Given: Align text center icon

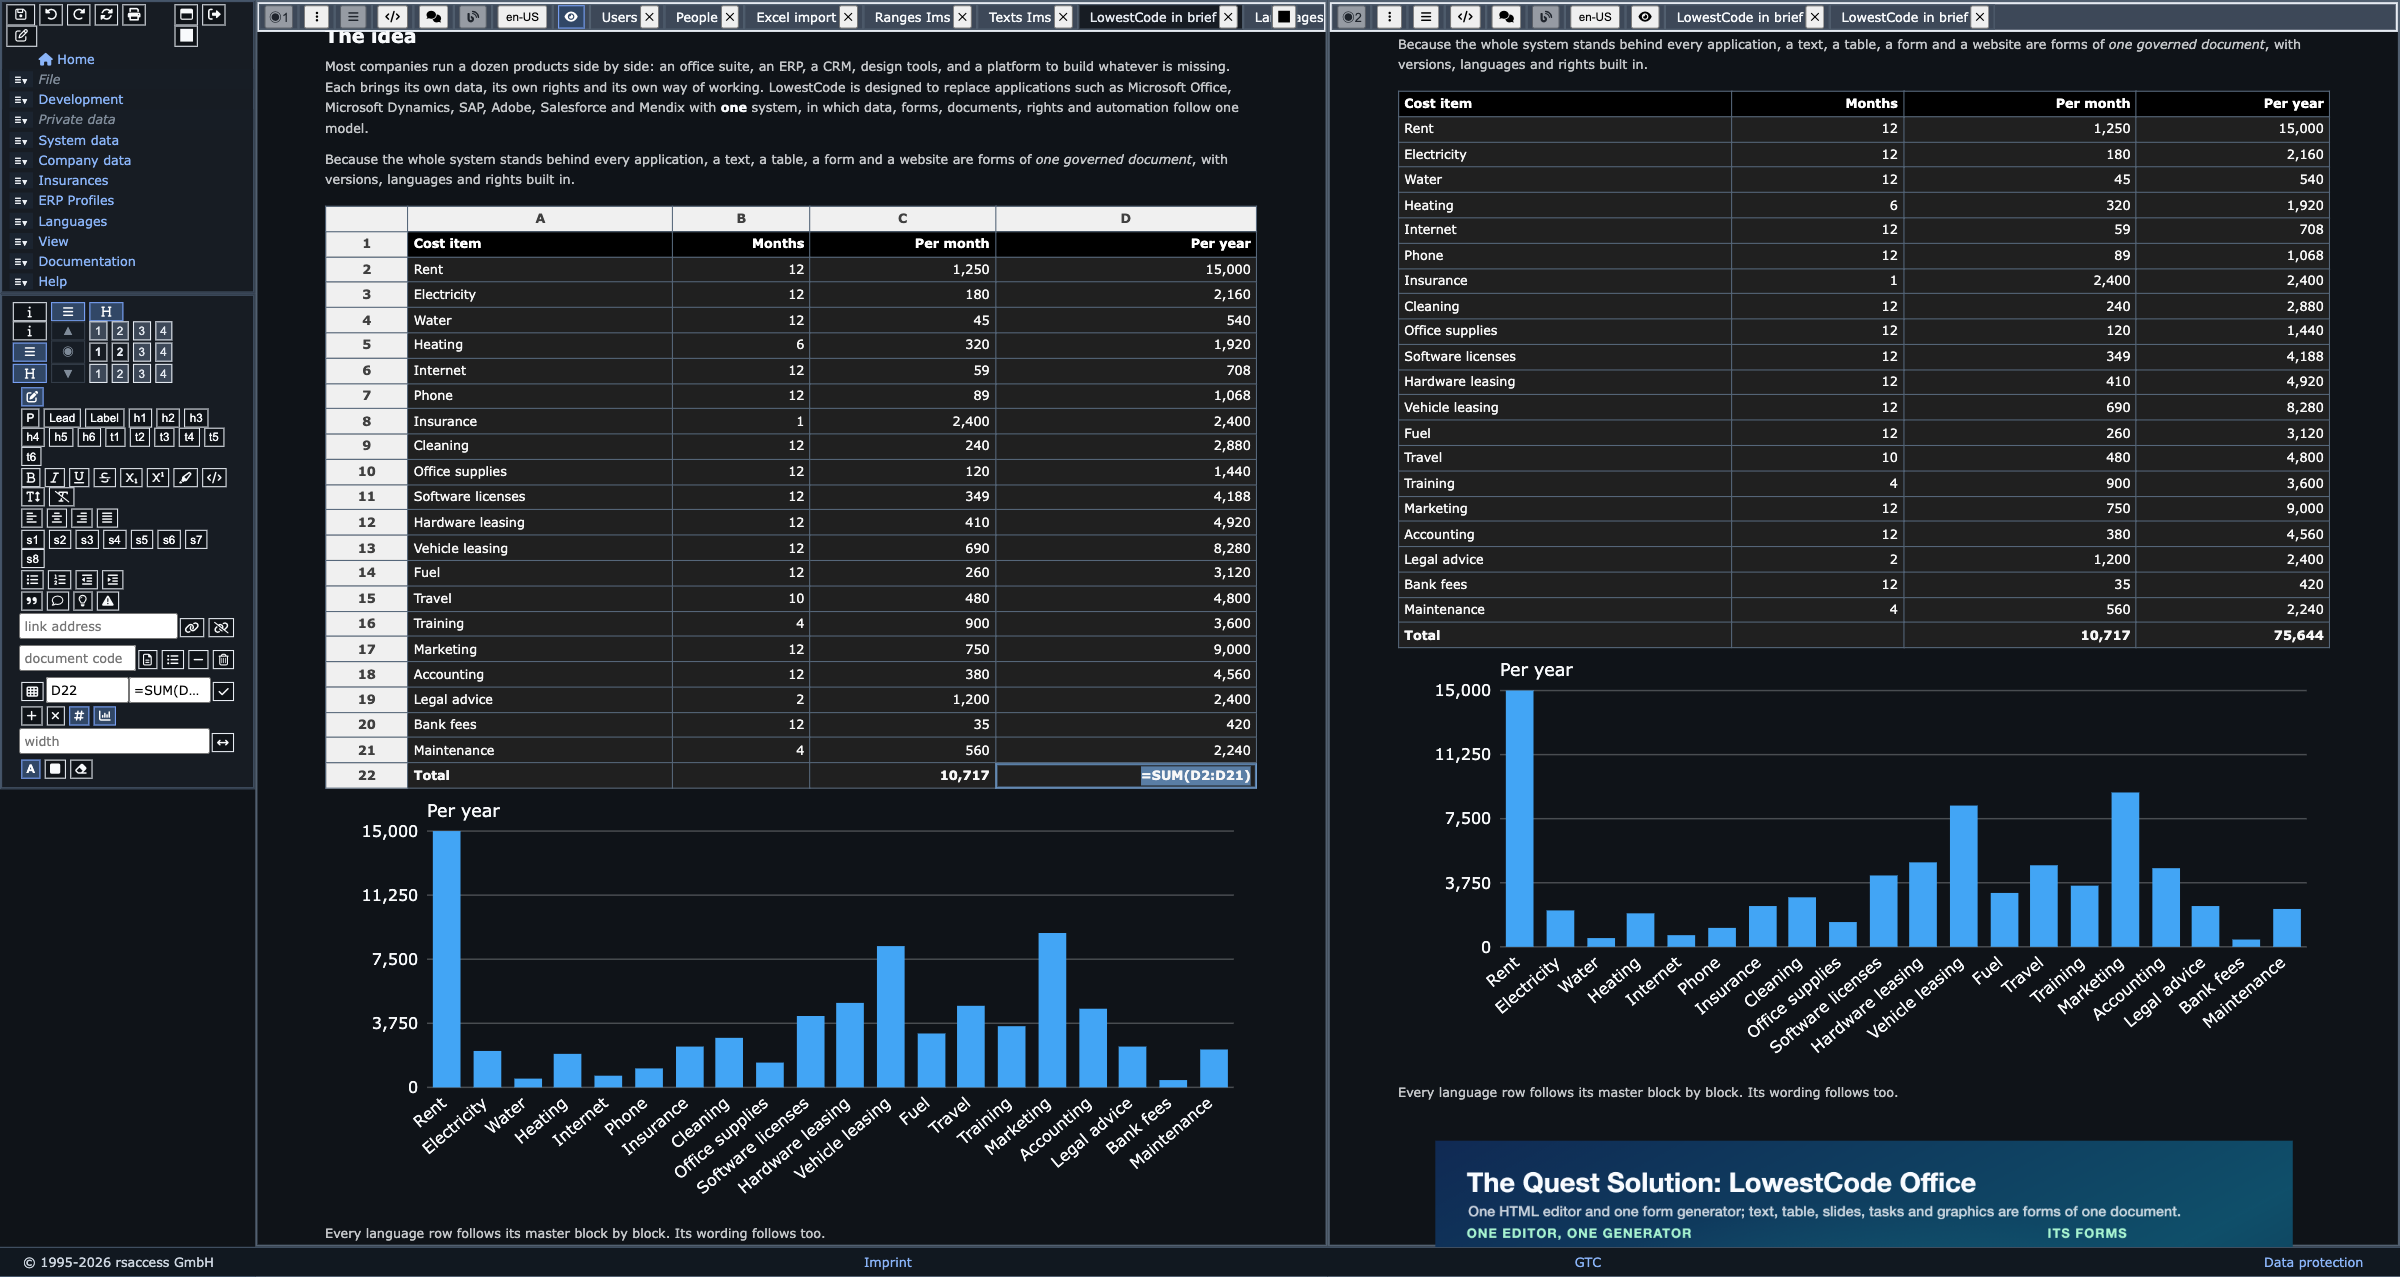Looking at the screenshot, I should point(57,517).
